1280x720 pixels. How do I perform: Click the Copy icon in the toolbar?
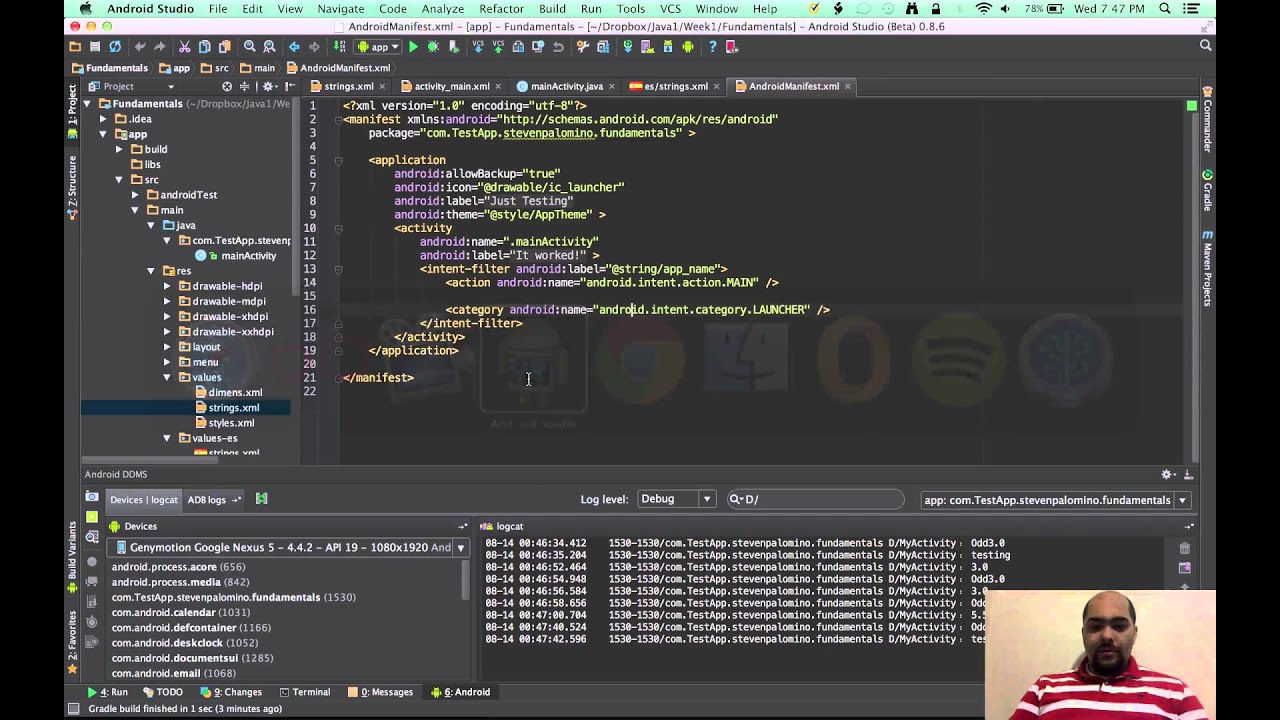tap(205, 47)
